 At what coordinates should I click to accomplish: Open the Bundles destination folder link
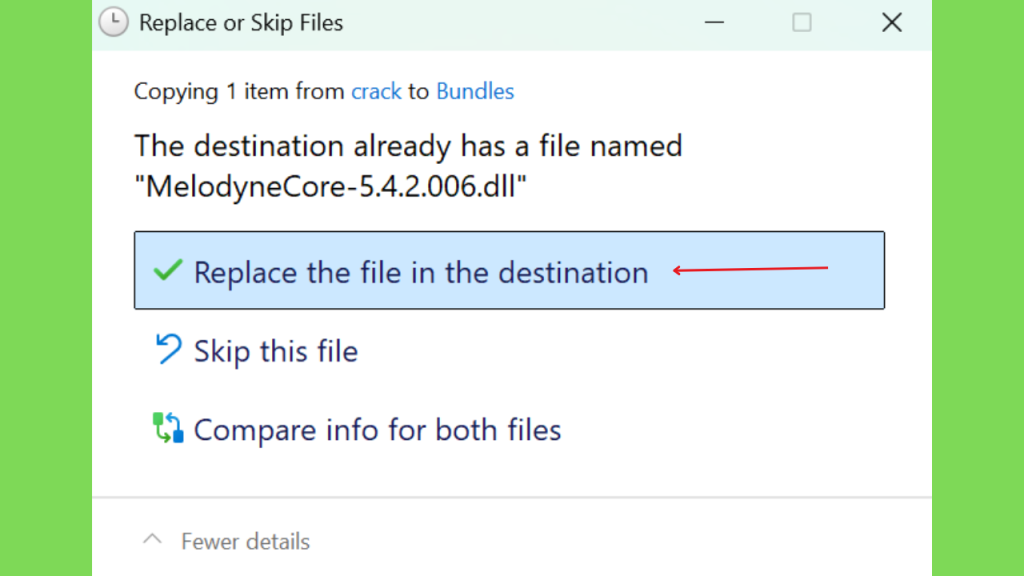tap(475, 91)
